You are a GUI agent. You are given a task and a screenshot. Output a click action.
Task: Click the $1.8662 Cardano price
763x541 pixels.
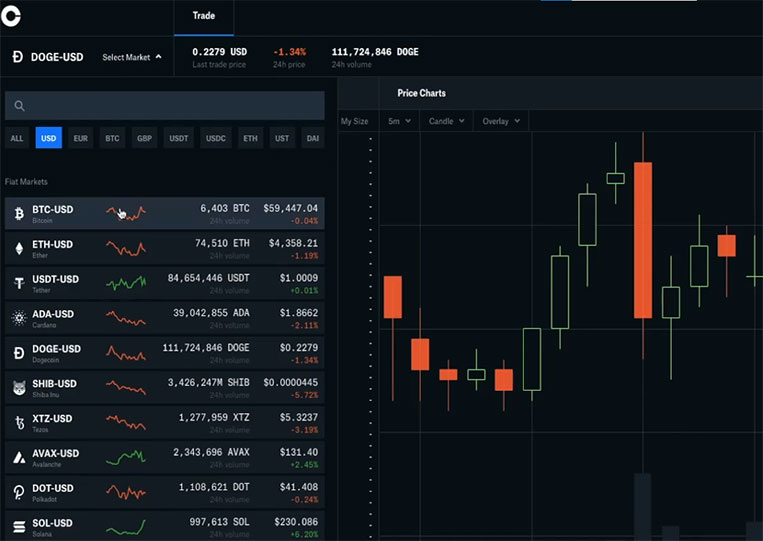299,313
